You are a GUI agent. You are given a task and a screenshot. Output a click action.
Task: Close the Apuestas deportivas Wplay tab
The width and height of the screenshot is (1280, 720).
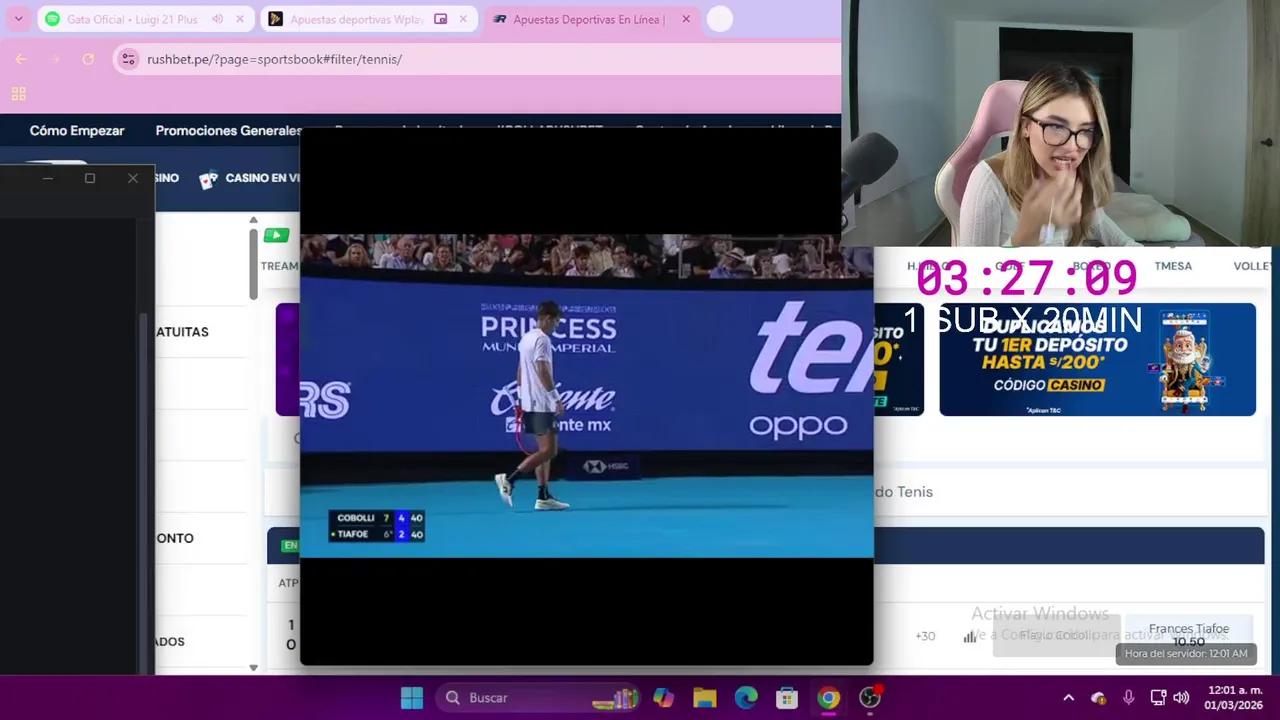(x=463, y=19)
